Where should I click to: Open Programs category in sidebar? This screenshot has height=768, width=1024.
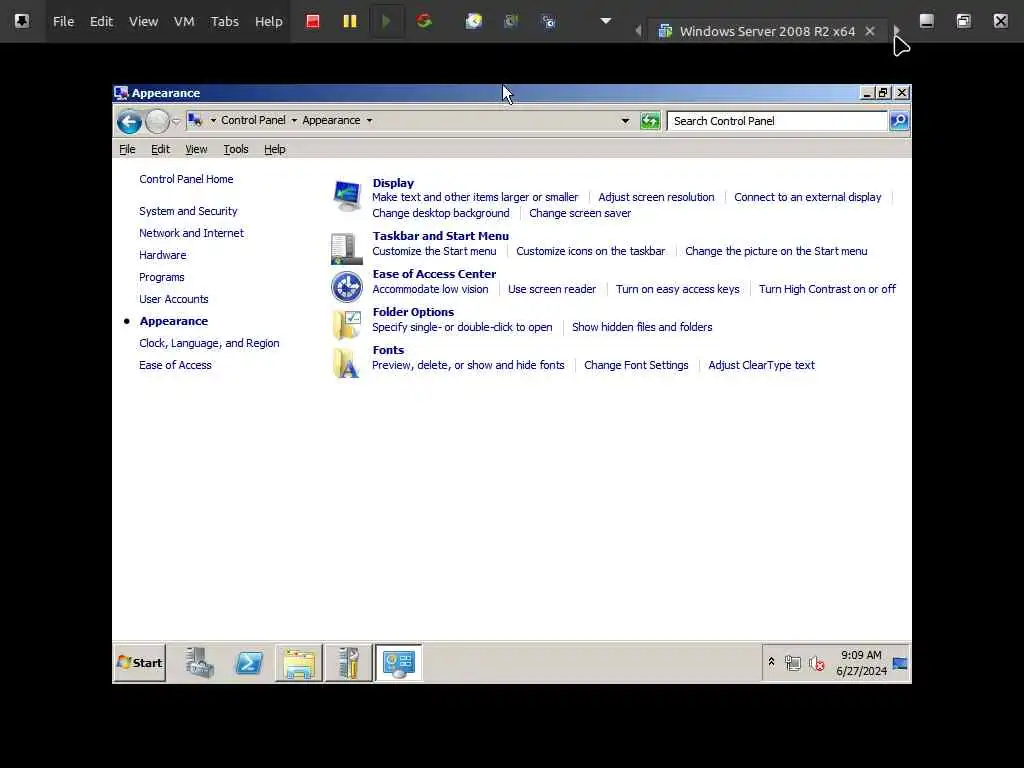(x=162, y=278)
